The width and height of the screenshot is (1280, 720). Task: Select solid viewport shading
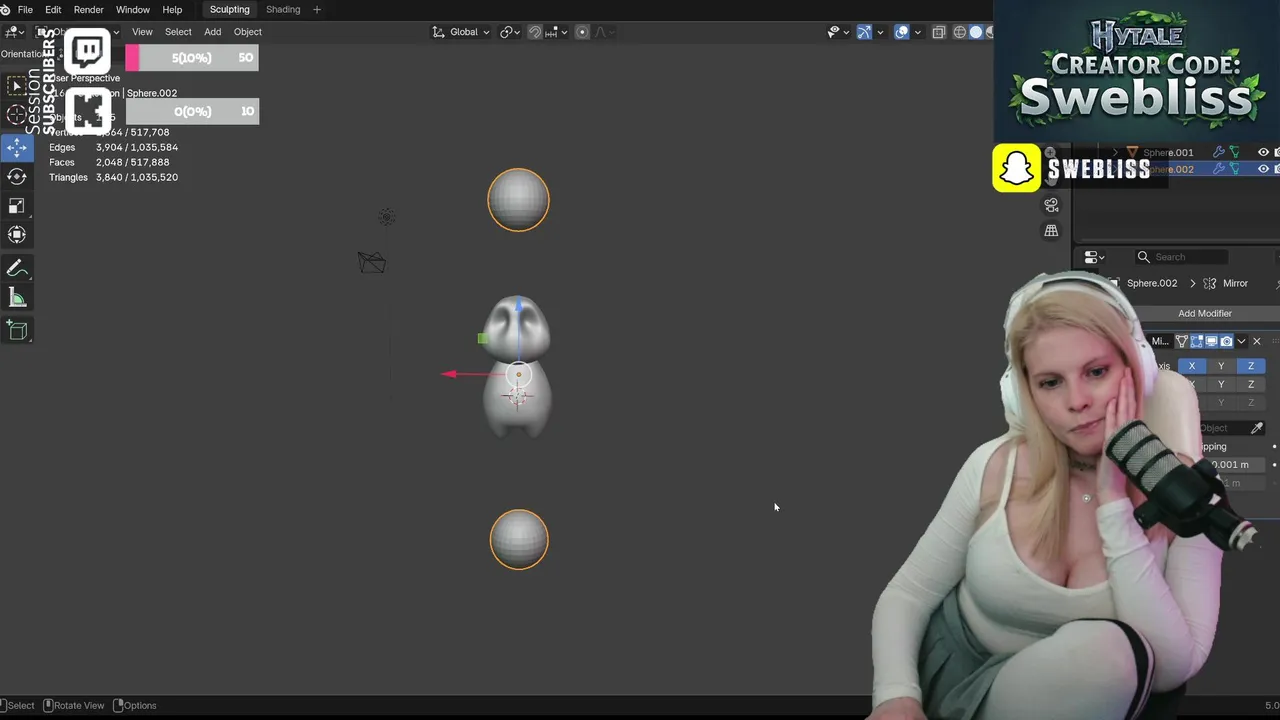click(976, 32)
